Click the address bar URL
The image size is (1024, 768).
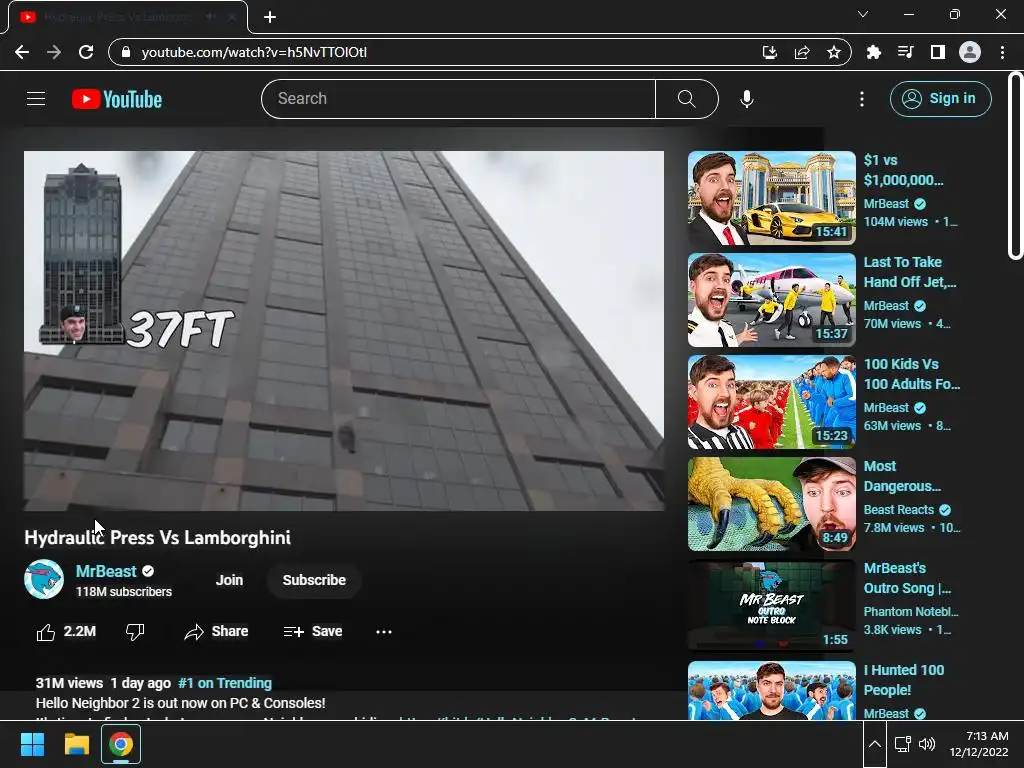pos(254,52)
